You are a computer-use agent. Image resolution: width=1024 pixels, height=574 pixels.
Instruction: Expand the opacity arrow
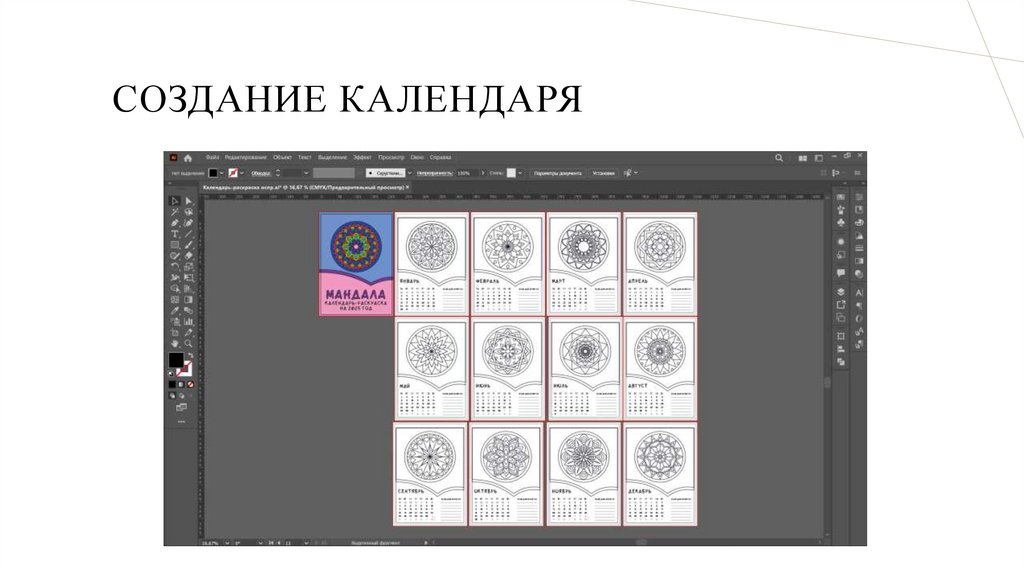483,173
